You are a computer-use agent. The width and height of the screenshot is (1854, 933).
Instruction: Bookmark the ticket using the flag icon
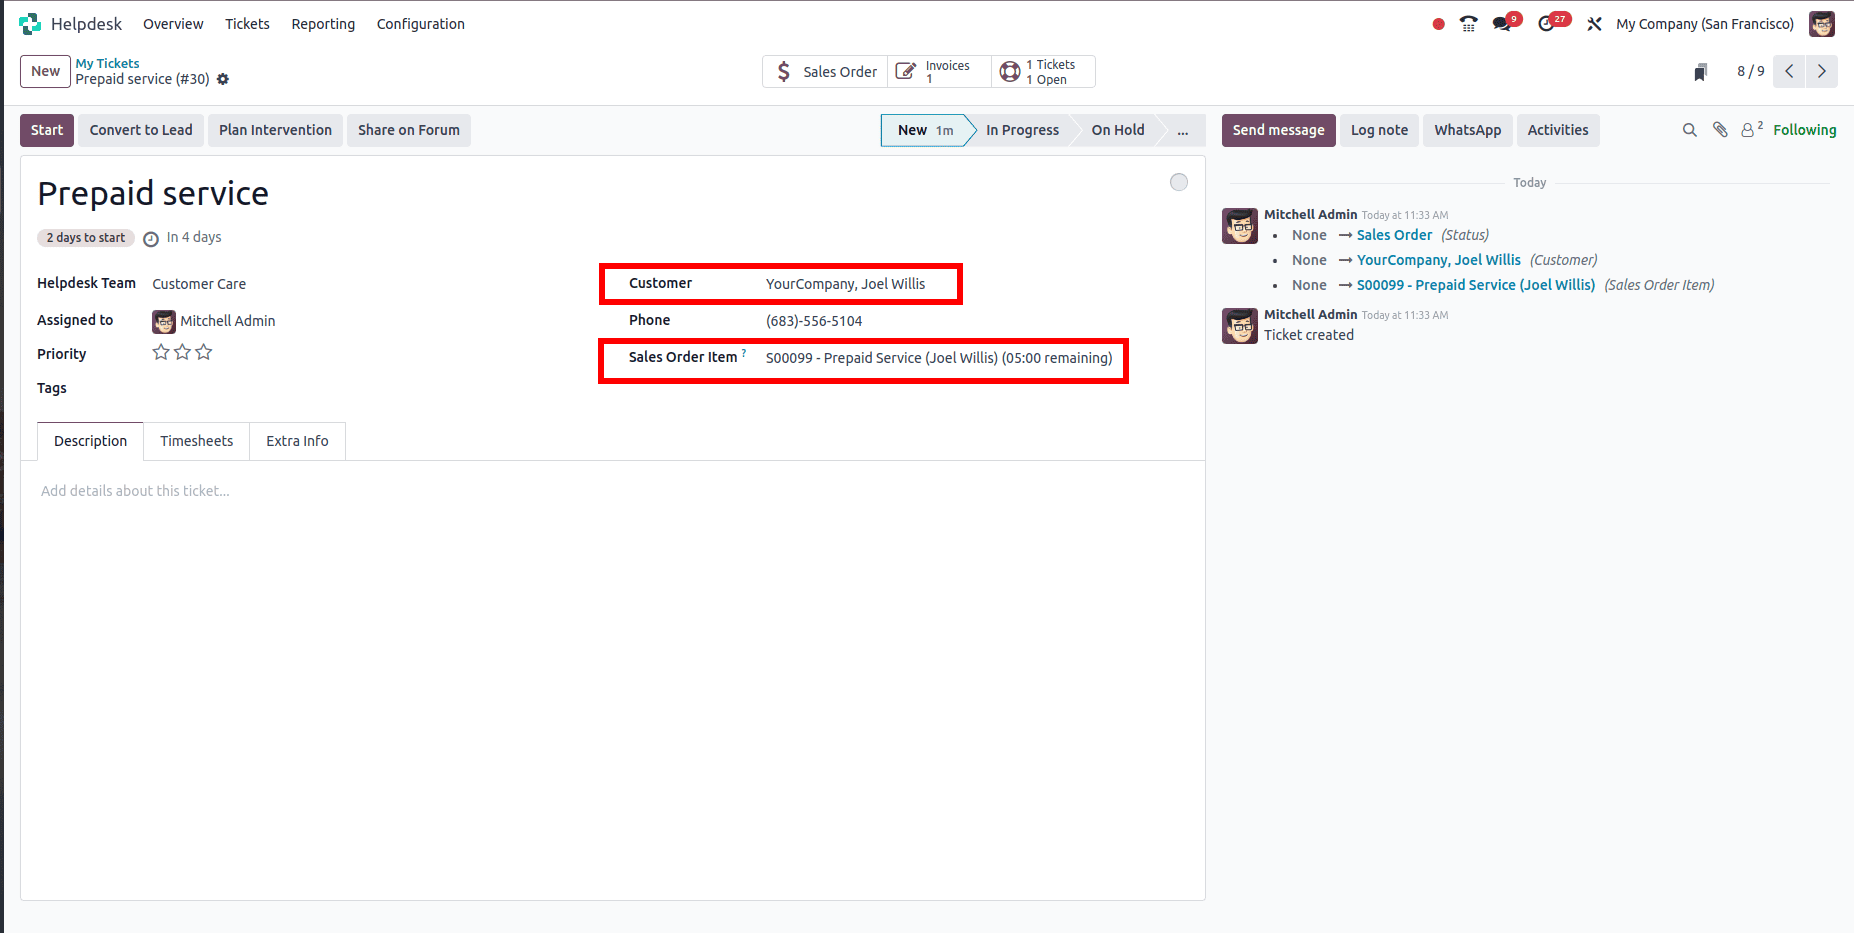[x=1700, y=71]
